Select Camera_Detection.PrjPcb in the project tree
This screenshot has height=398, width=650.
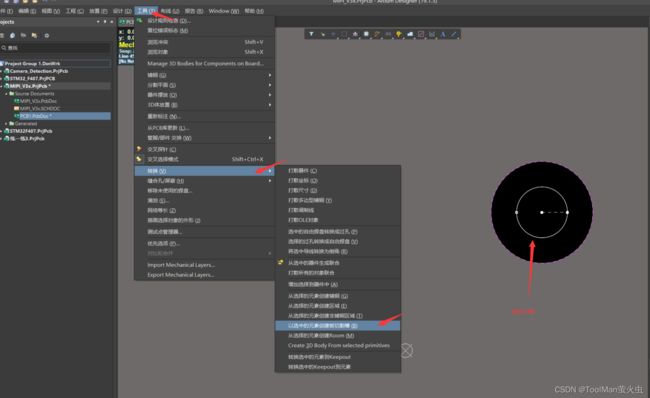coord(39,71)
